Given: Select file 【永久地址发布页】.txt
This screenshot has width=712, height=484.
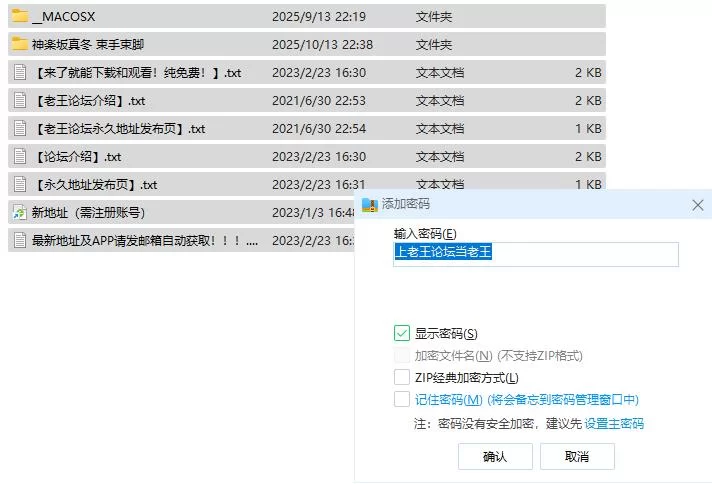Looking at the screenshot, I should coord(95,185).
